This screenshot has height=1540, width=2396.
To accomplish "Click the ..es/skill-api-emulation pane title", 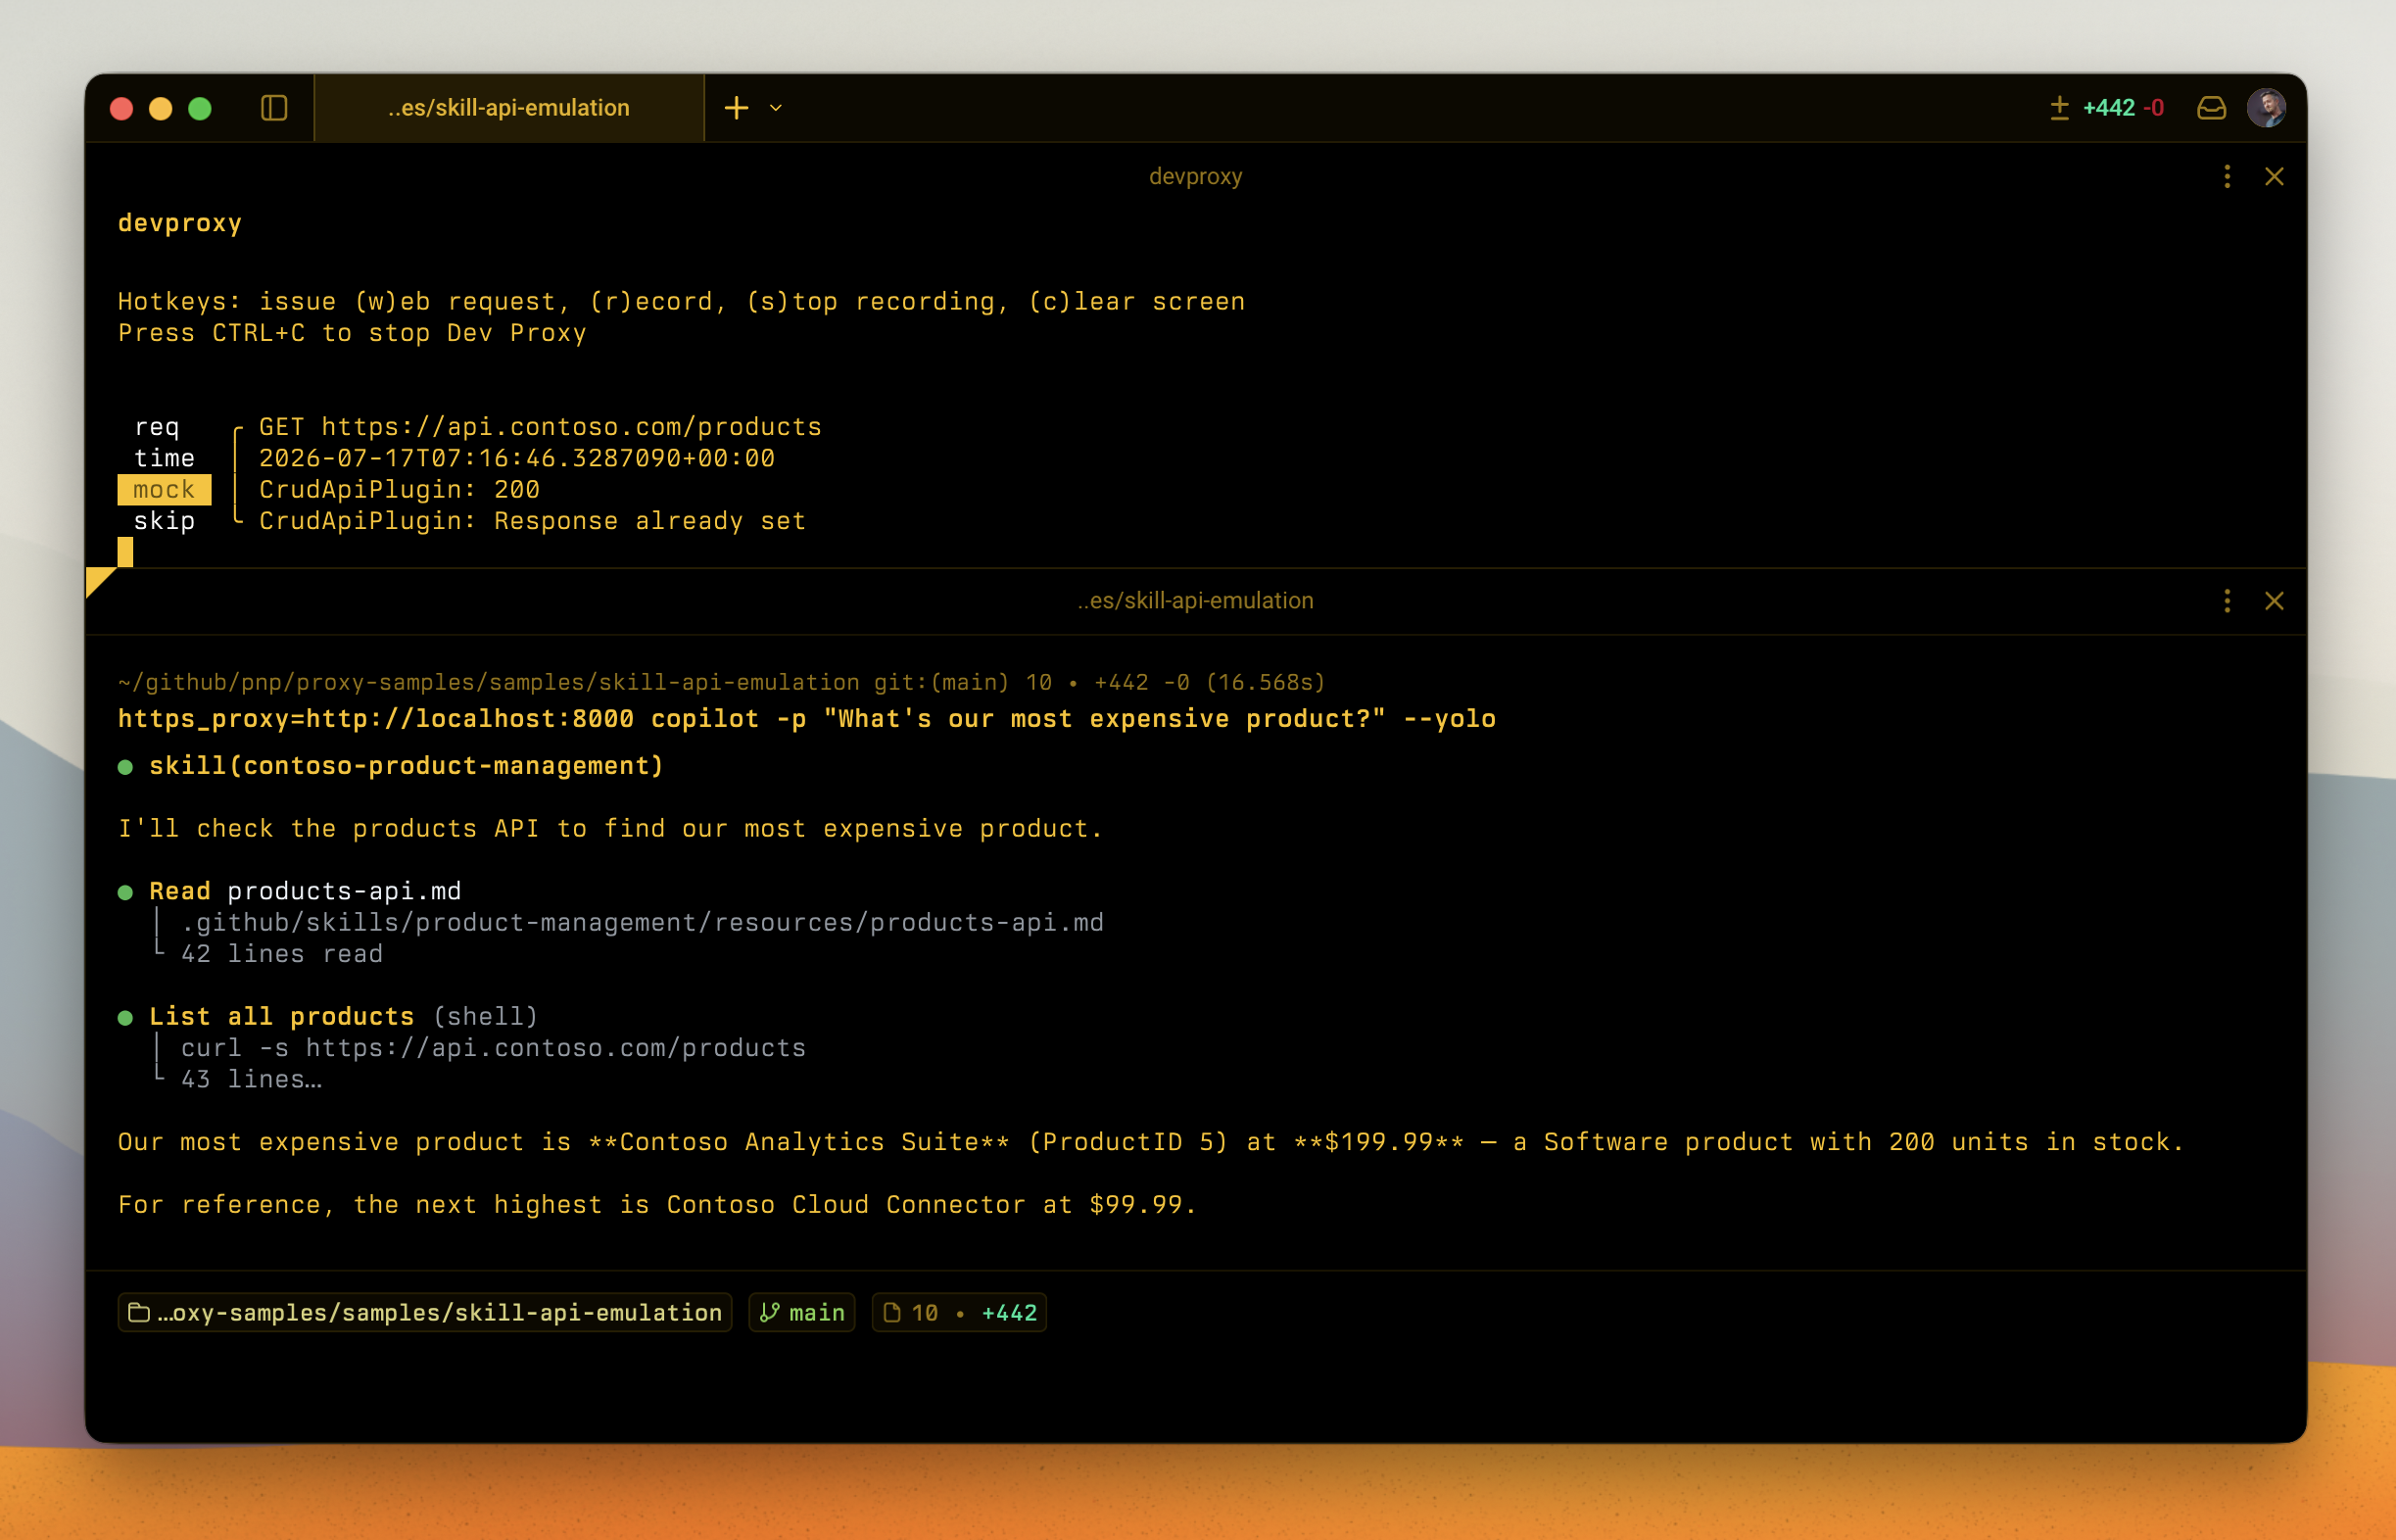I will tap(1195, 601).
